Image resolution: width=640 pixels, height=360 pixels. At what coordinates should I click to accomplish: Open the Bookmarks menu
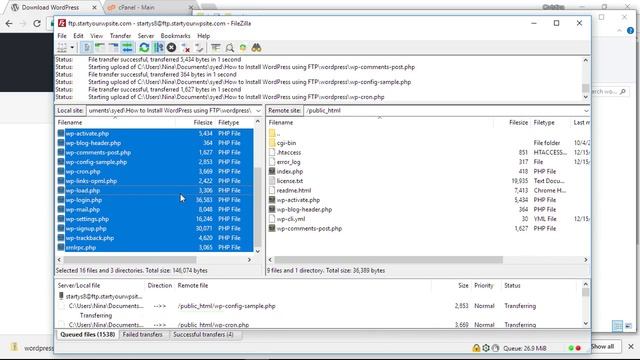(176, 36)
